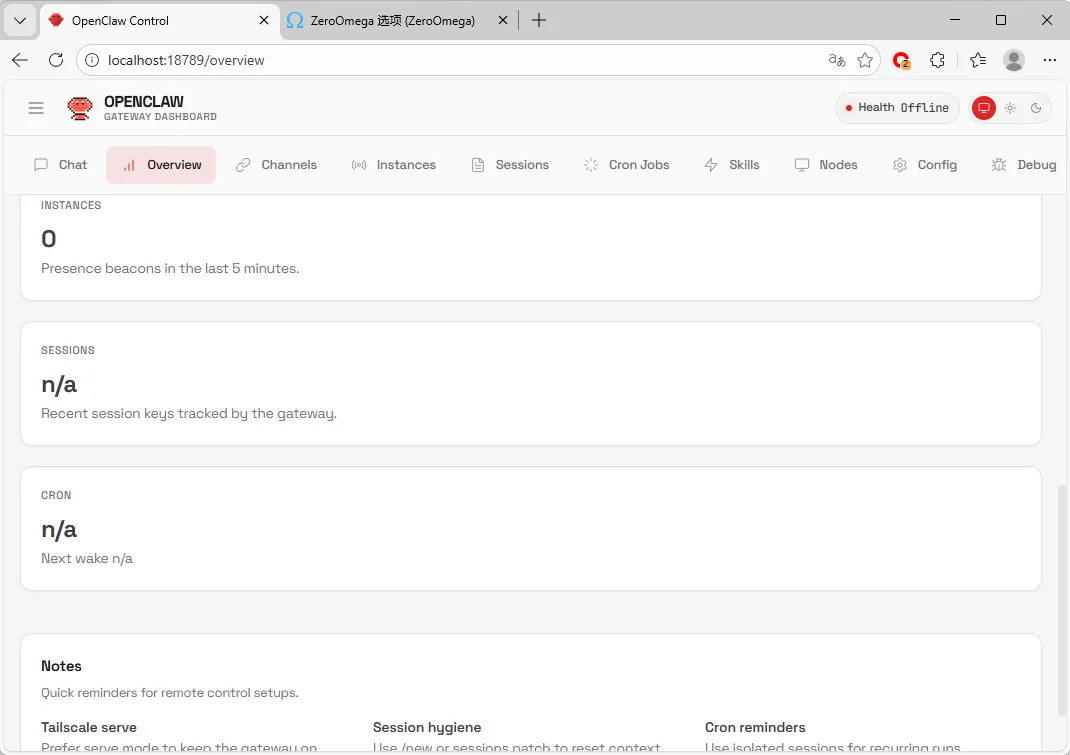Click the Nodes monitor icon
The width and height of the screenshot is (1070, 755).
point(802,165)
